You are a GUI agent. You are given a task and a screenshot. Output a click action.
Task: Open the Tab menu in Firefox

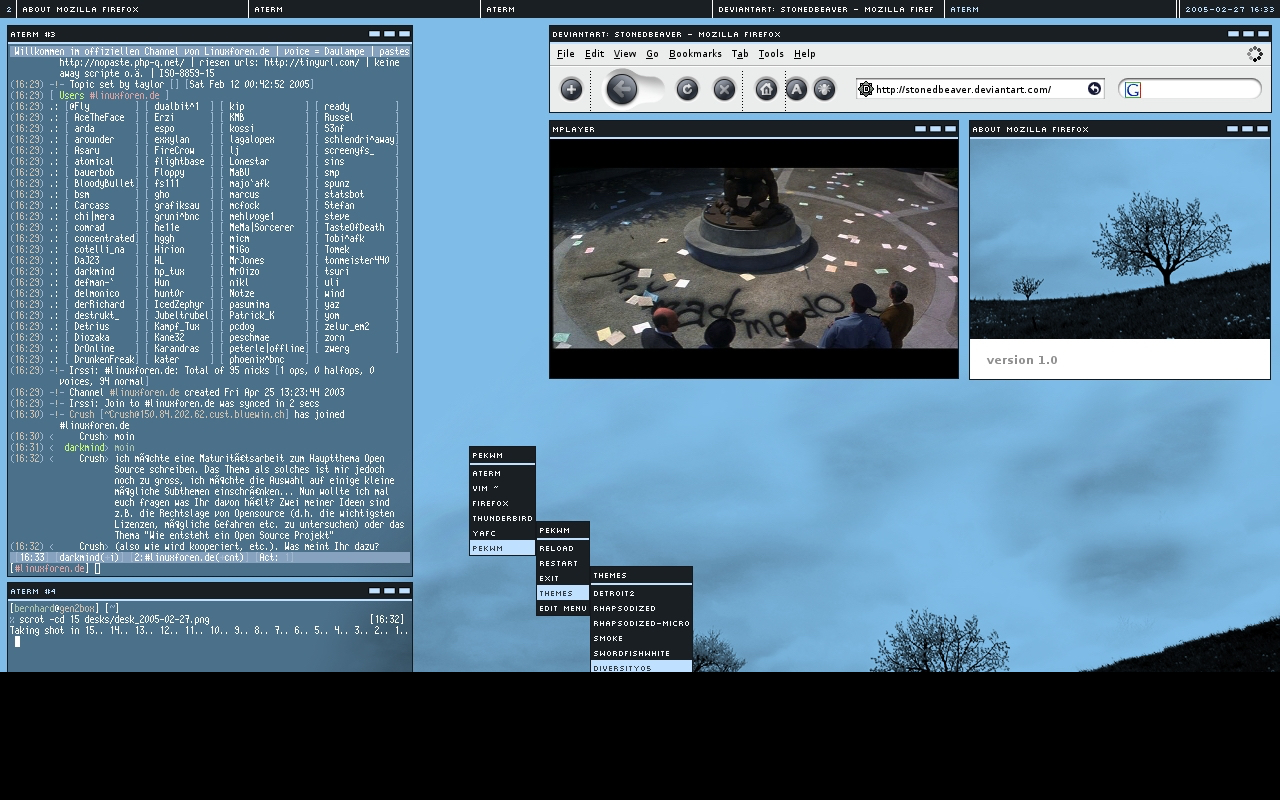pyautogui.click(x=740, y=54)
